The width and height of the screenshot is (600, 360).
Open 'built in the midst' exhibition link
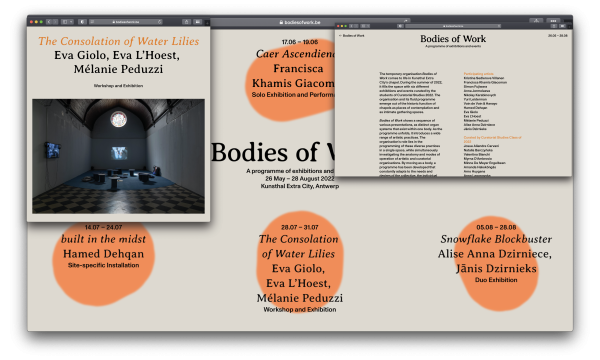point(103,239)
